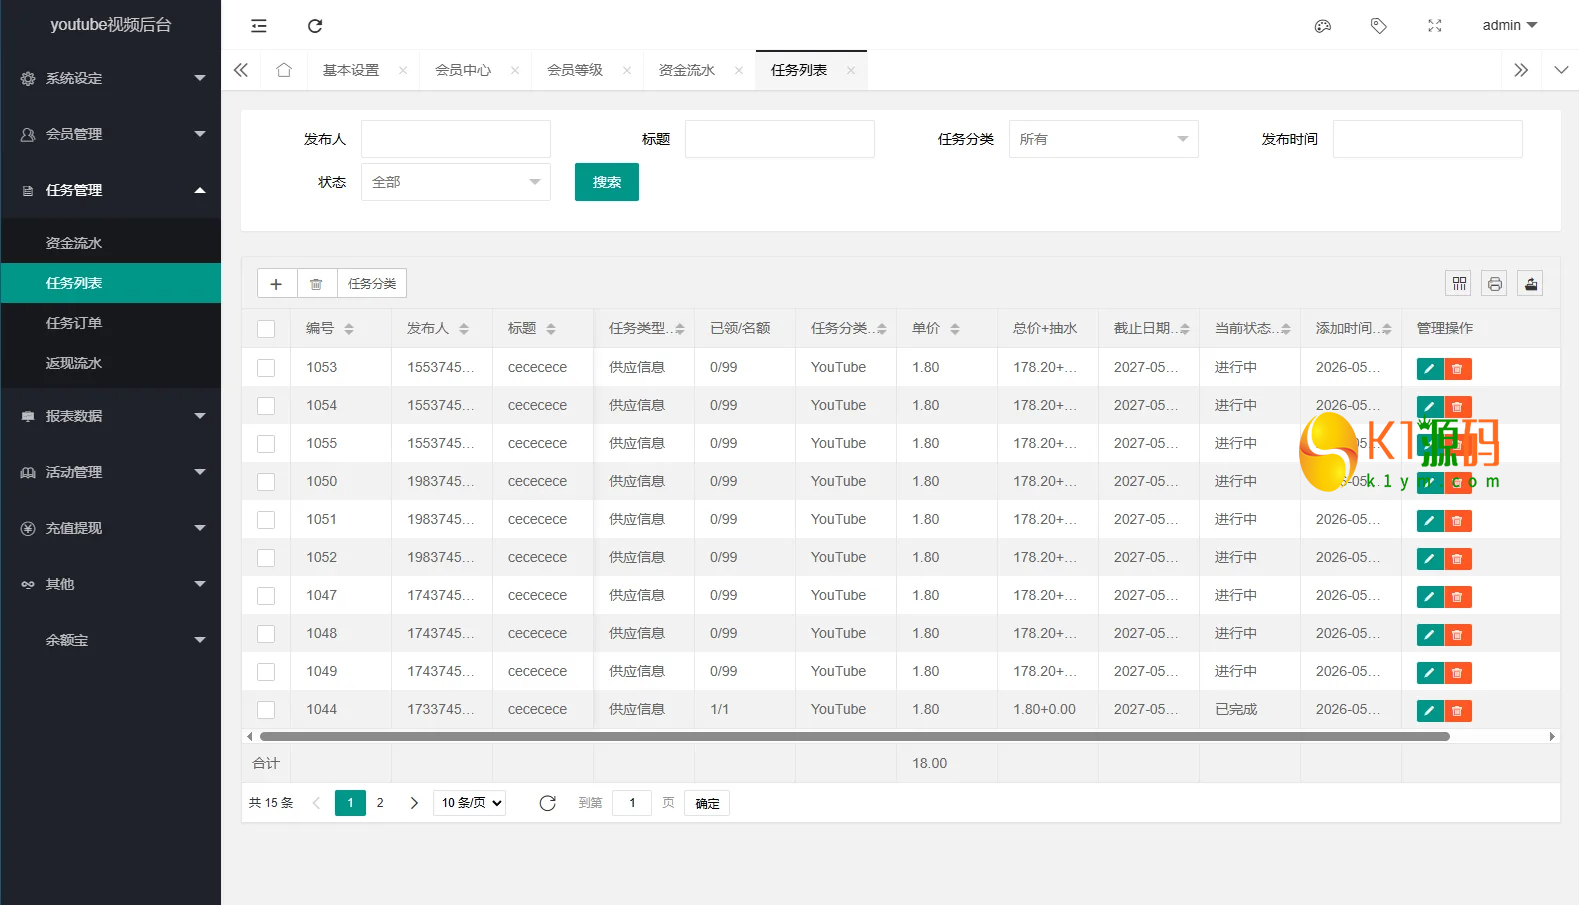The image size is (1579, 905).
Task: Open 资金流水 in sidebar submenu
Action: click(111, 243)
